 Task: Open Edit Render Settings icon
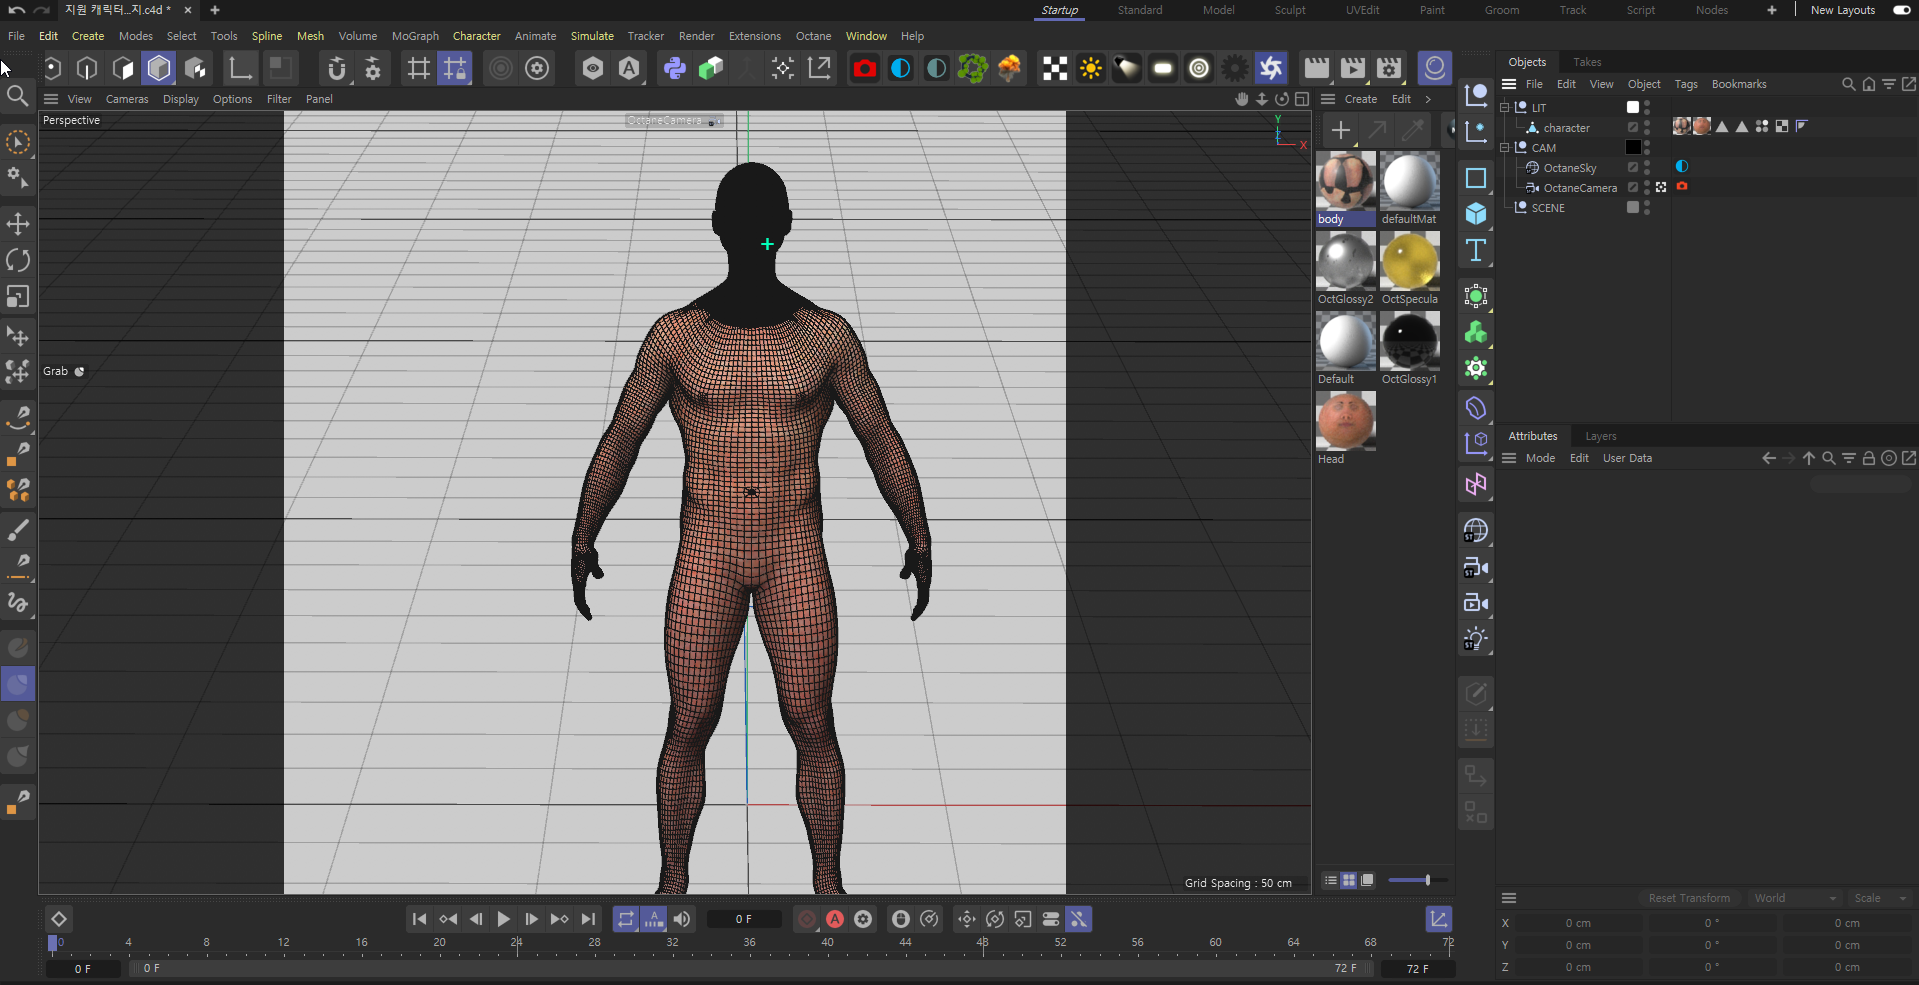1389,68
